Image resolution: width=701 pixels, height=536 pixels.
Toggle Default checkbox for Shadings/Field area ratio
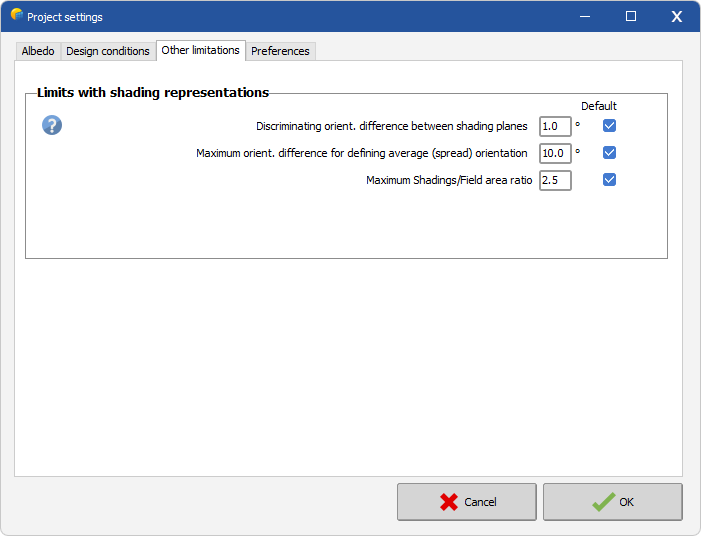609,180
